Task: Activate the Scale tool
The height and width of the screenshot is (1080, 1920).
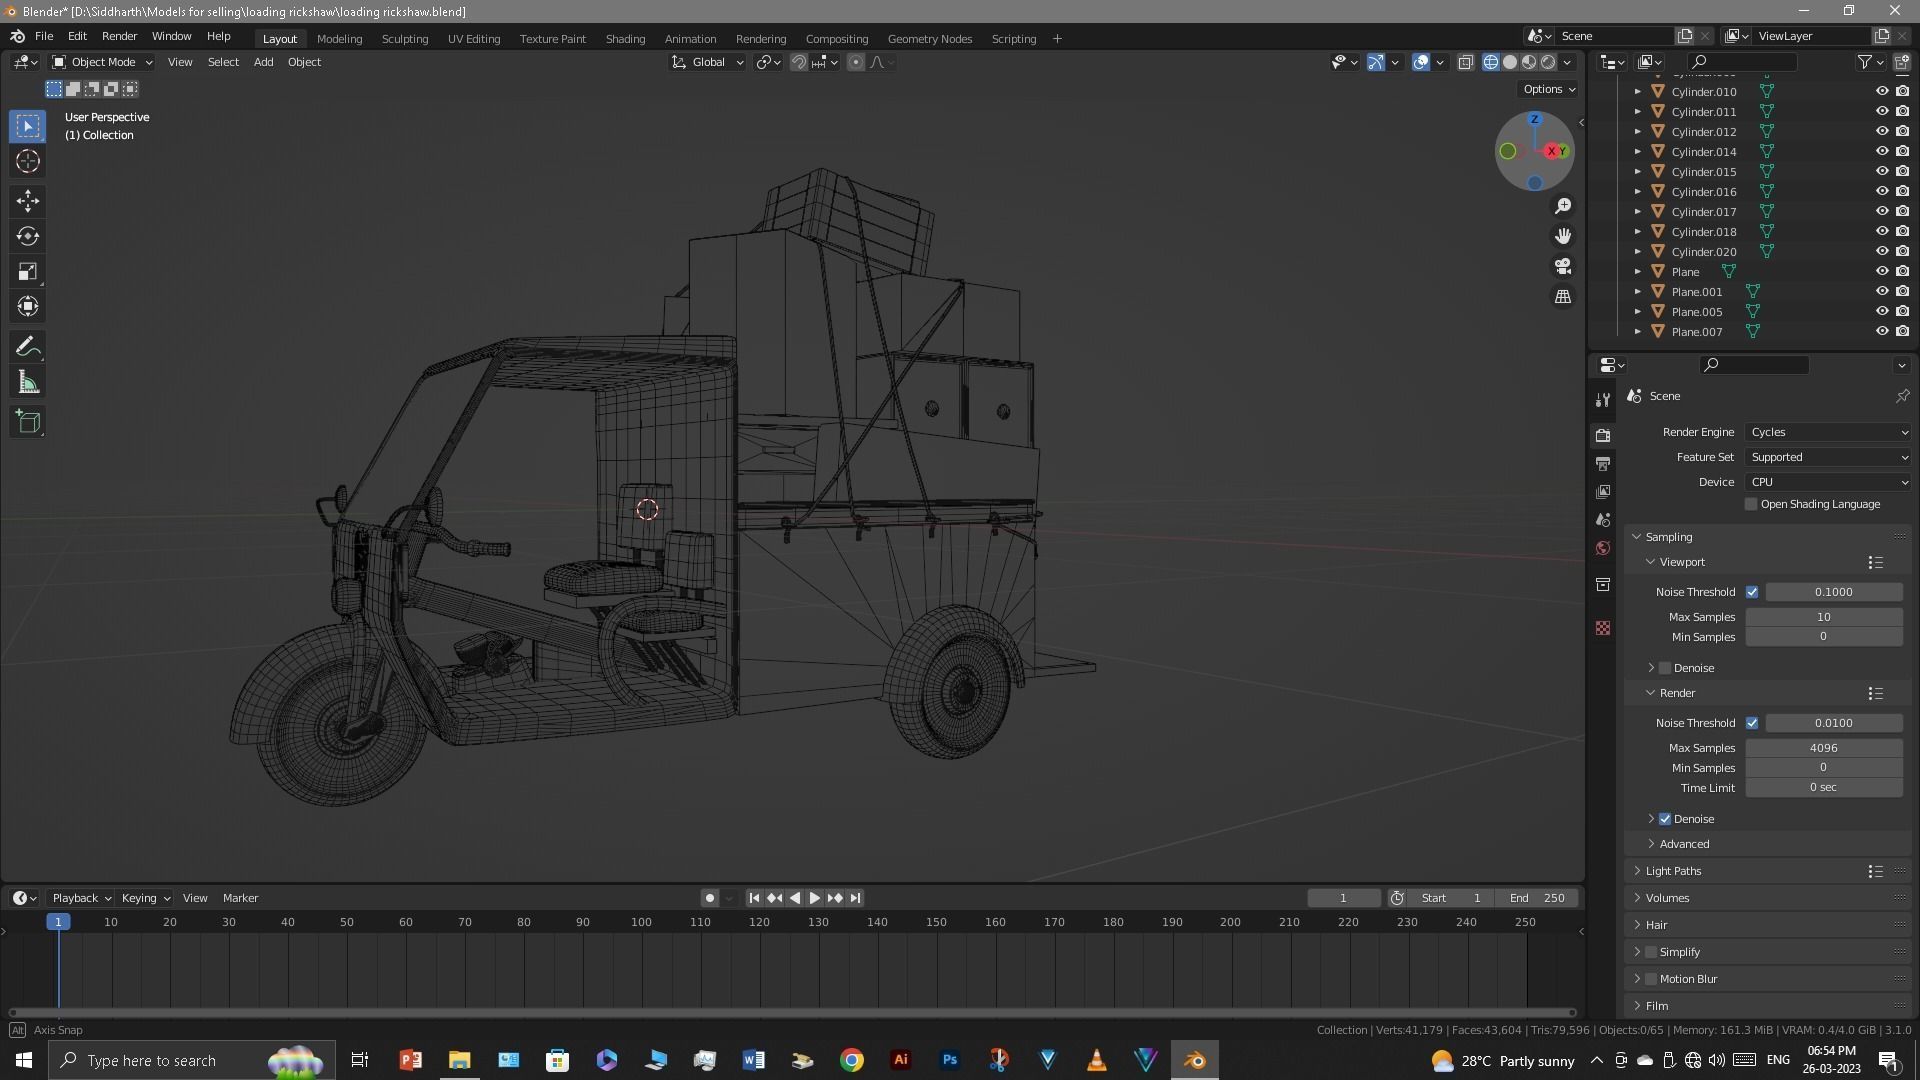Action: 28,271
